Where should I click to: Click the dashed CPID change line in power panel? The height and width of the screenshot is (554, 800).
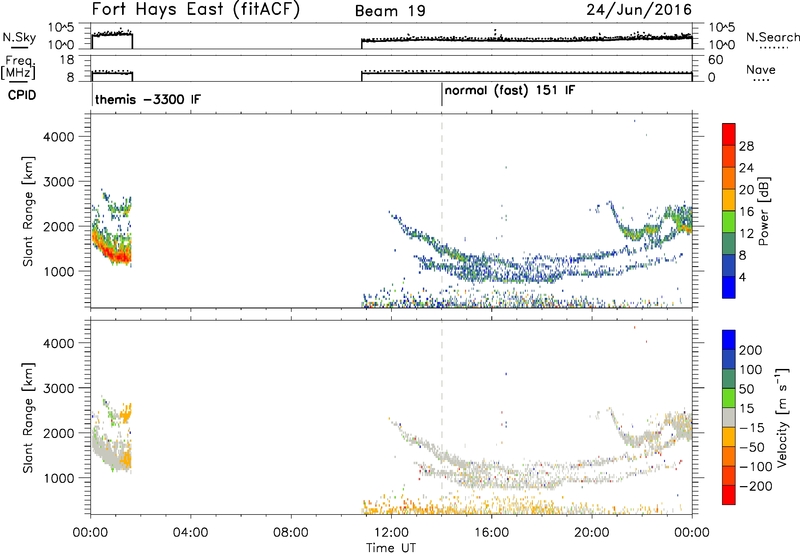pos(442,211)
